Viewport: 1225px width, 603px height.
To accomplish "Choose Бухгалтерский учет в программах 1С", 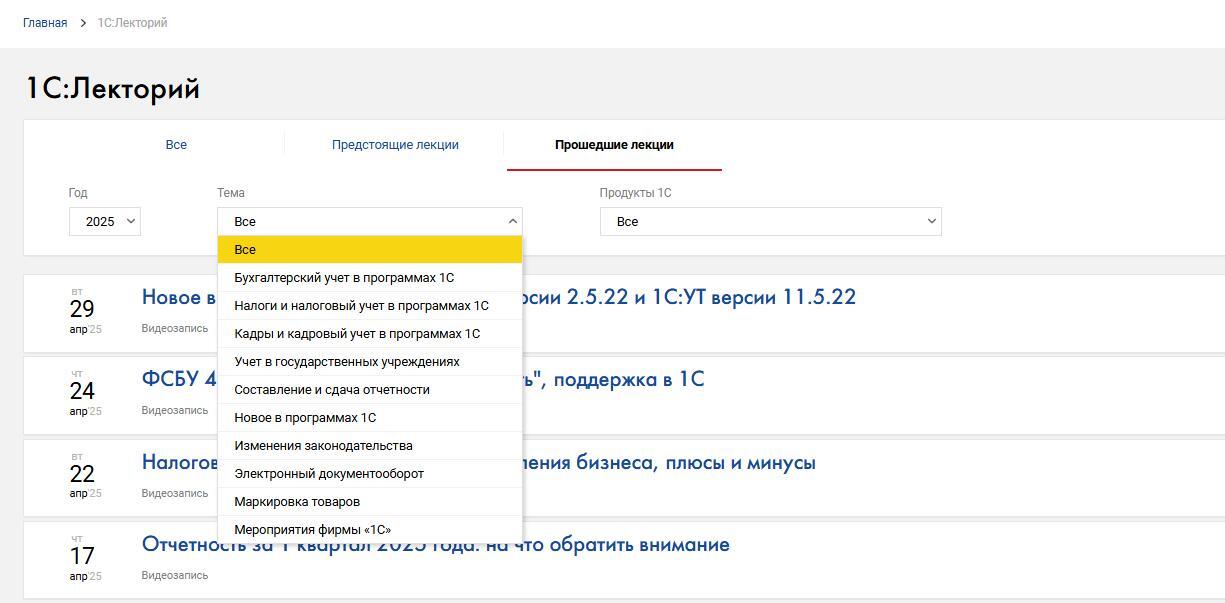I will coord(370,278).
